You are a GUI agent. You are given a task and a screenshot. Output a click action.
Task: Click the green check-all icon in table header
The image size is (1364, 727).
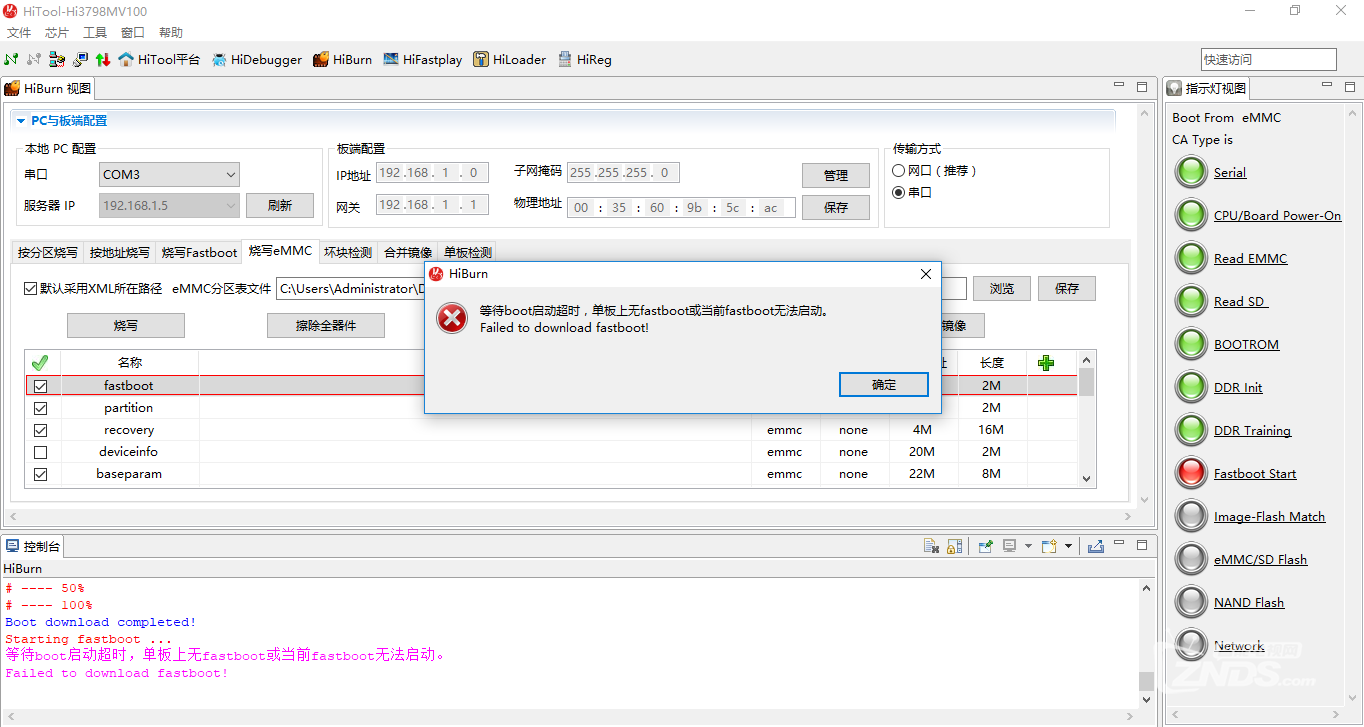click(40, 363)
